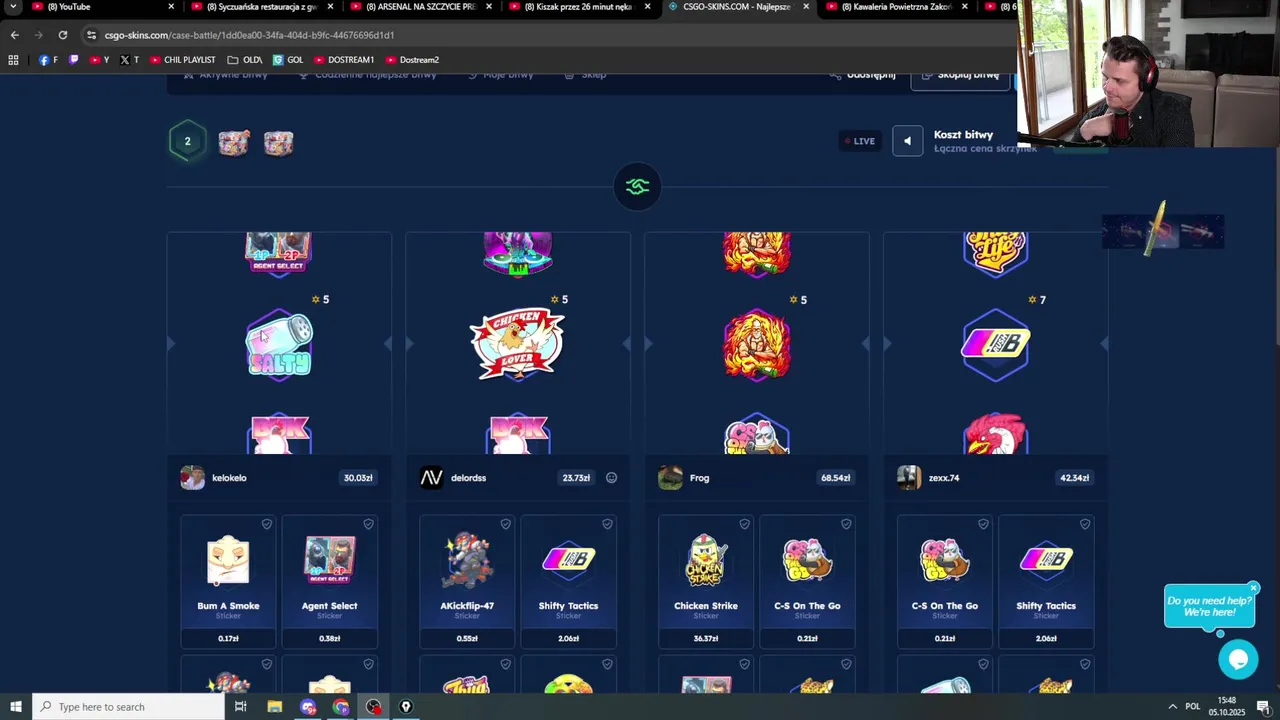Viewport: 1280px width, 720px height.
Task: Click Frog's total value 68.54zł
Action: coord(835,478)
